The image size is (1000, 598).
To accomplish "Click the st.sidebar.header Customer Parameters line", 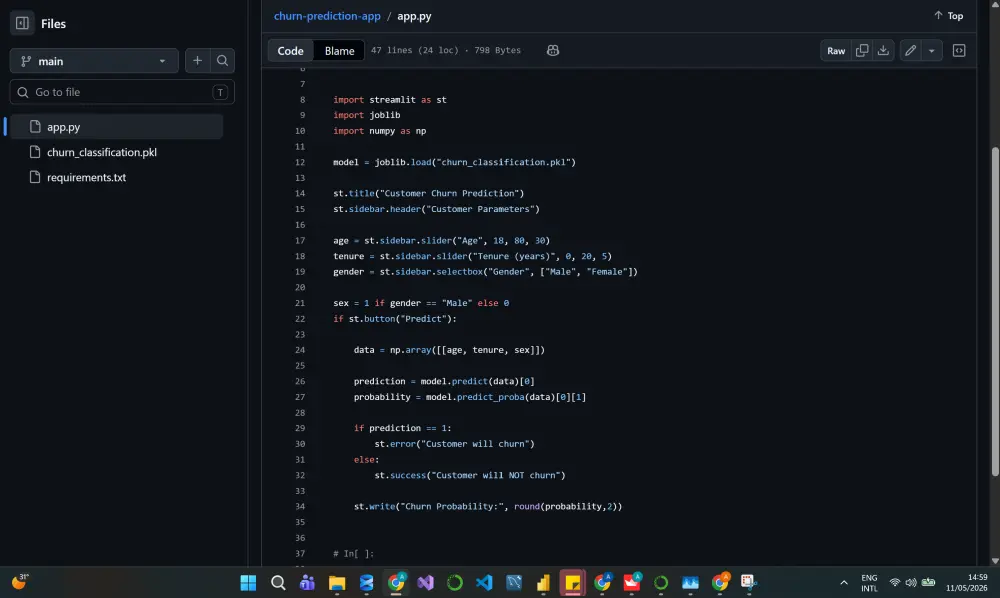I will (x=436, y=209).
